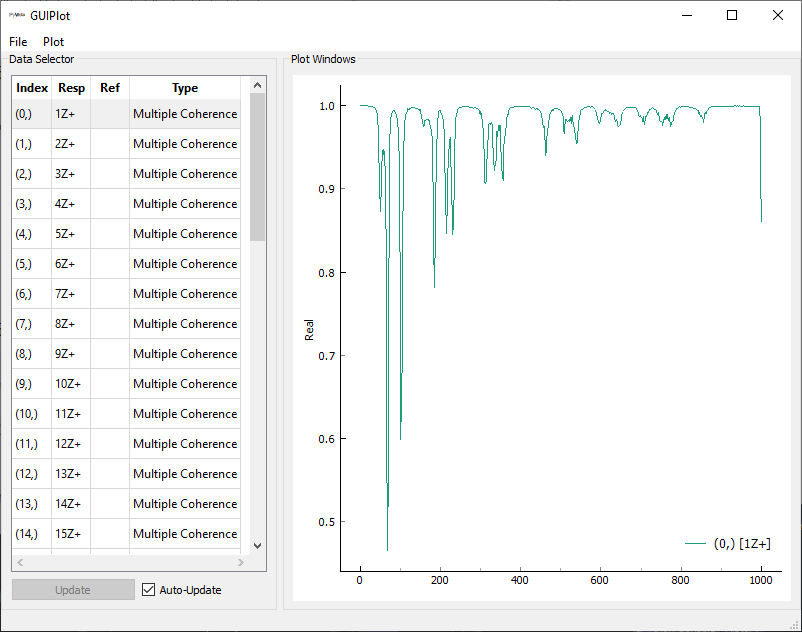This screenshot has width=802, height=632.
Task: Click vertical scrollbar down arrow in table
Action: [257, 546]
